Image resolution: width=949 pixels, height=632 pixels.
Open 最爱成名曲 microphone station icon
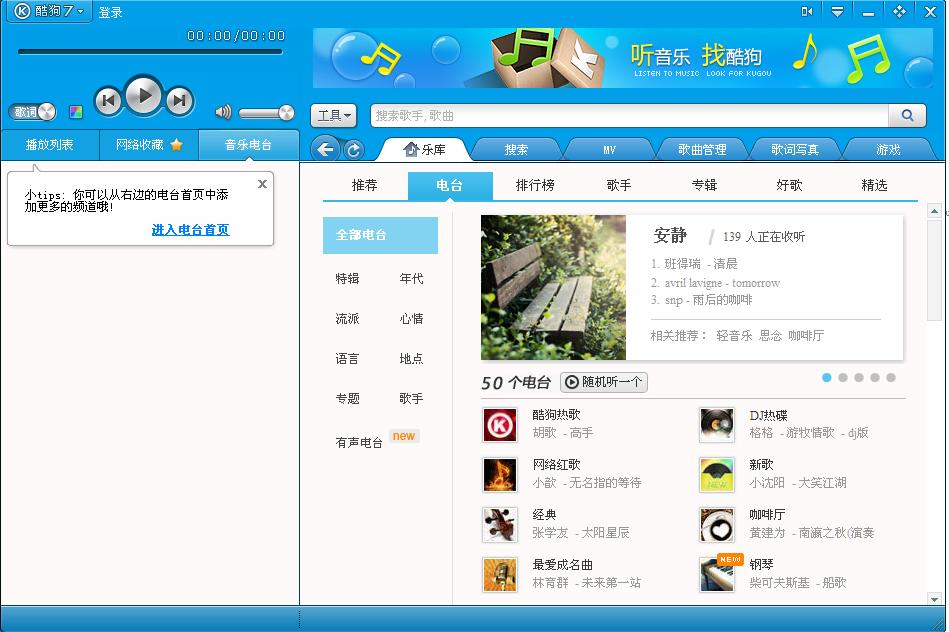click(500, 574)
